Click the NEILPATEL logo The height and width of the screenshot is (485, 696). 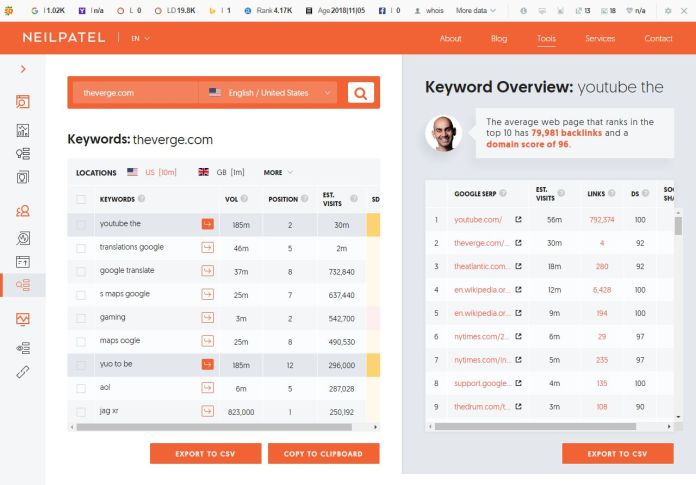pyautogui.click(x=64, y=38)
